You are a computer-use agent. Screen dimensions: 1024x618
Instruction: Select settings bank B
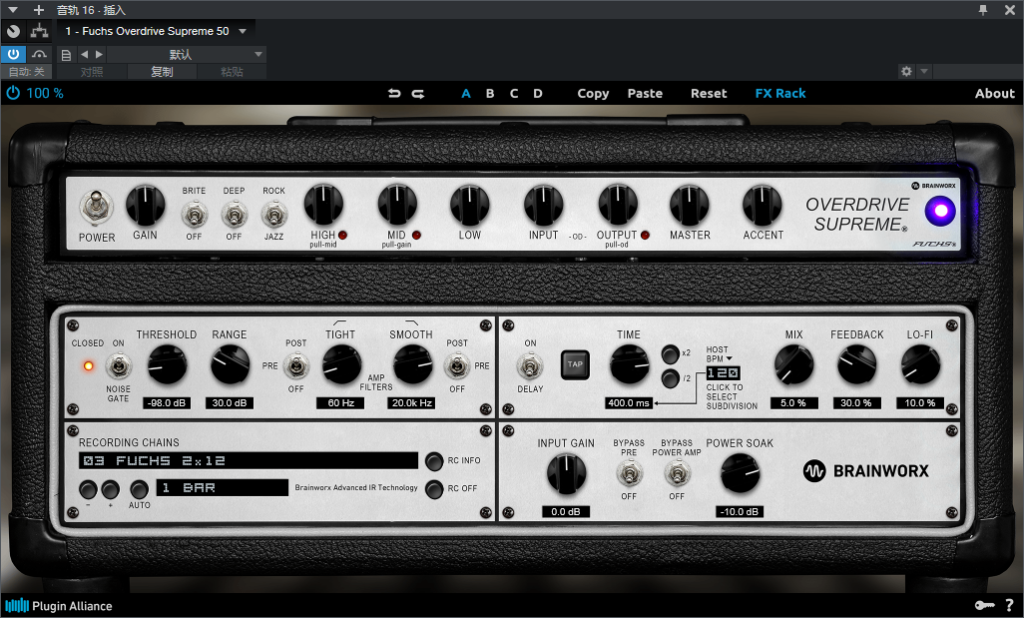490,93
